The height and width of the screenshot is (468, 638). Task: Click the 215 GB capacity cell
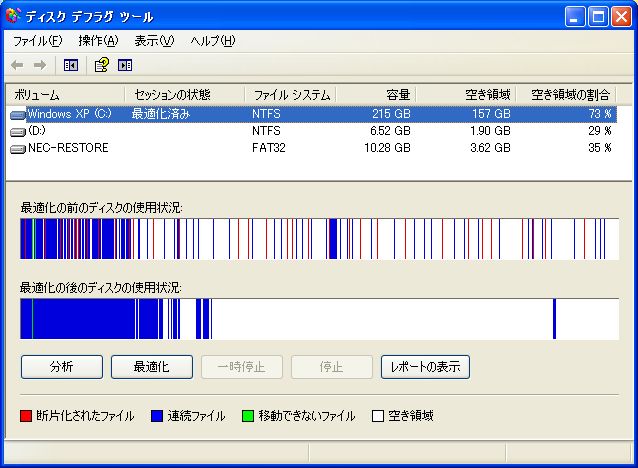(x=391, y=114)
